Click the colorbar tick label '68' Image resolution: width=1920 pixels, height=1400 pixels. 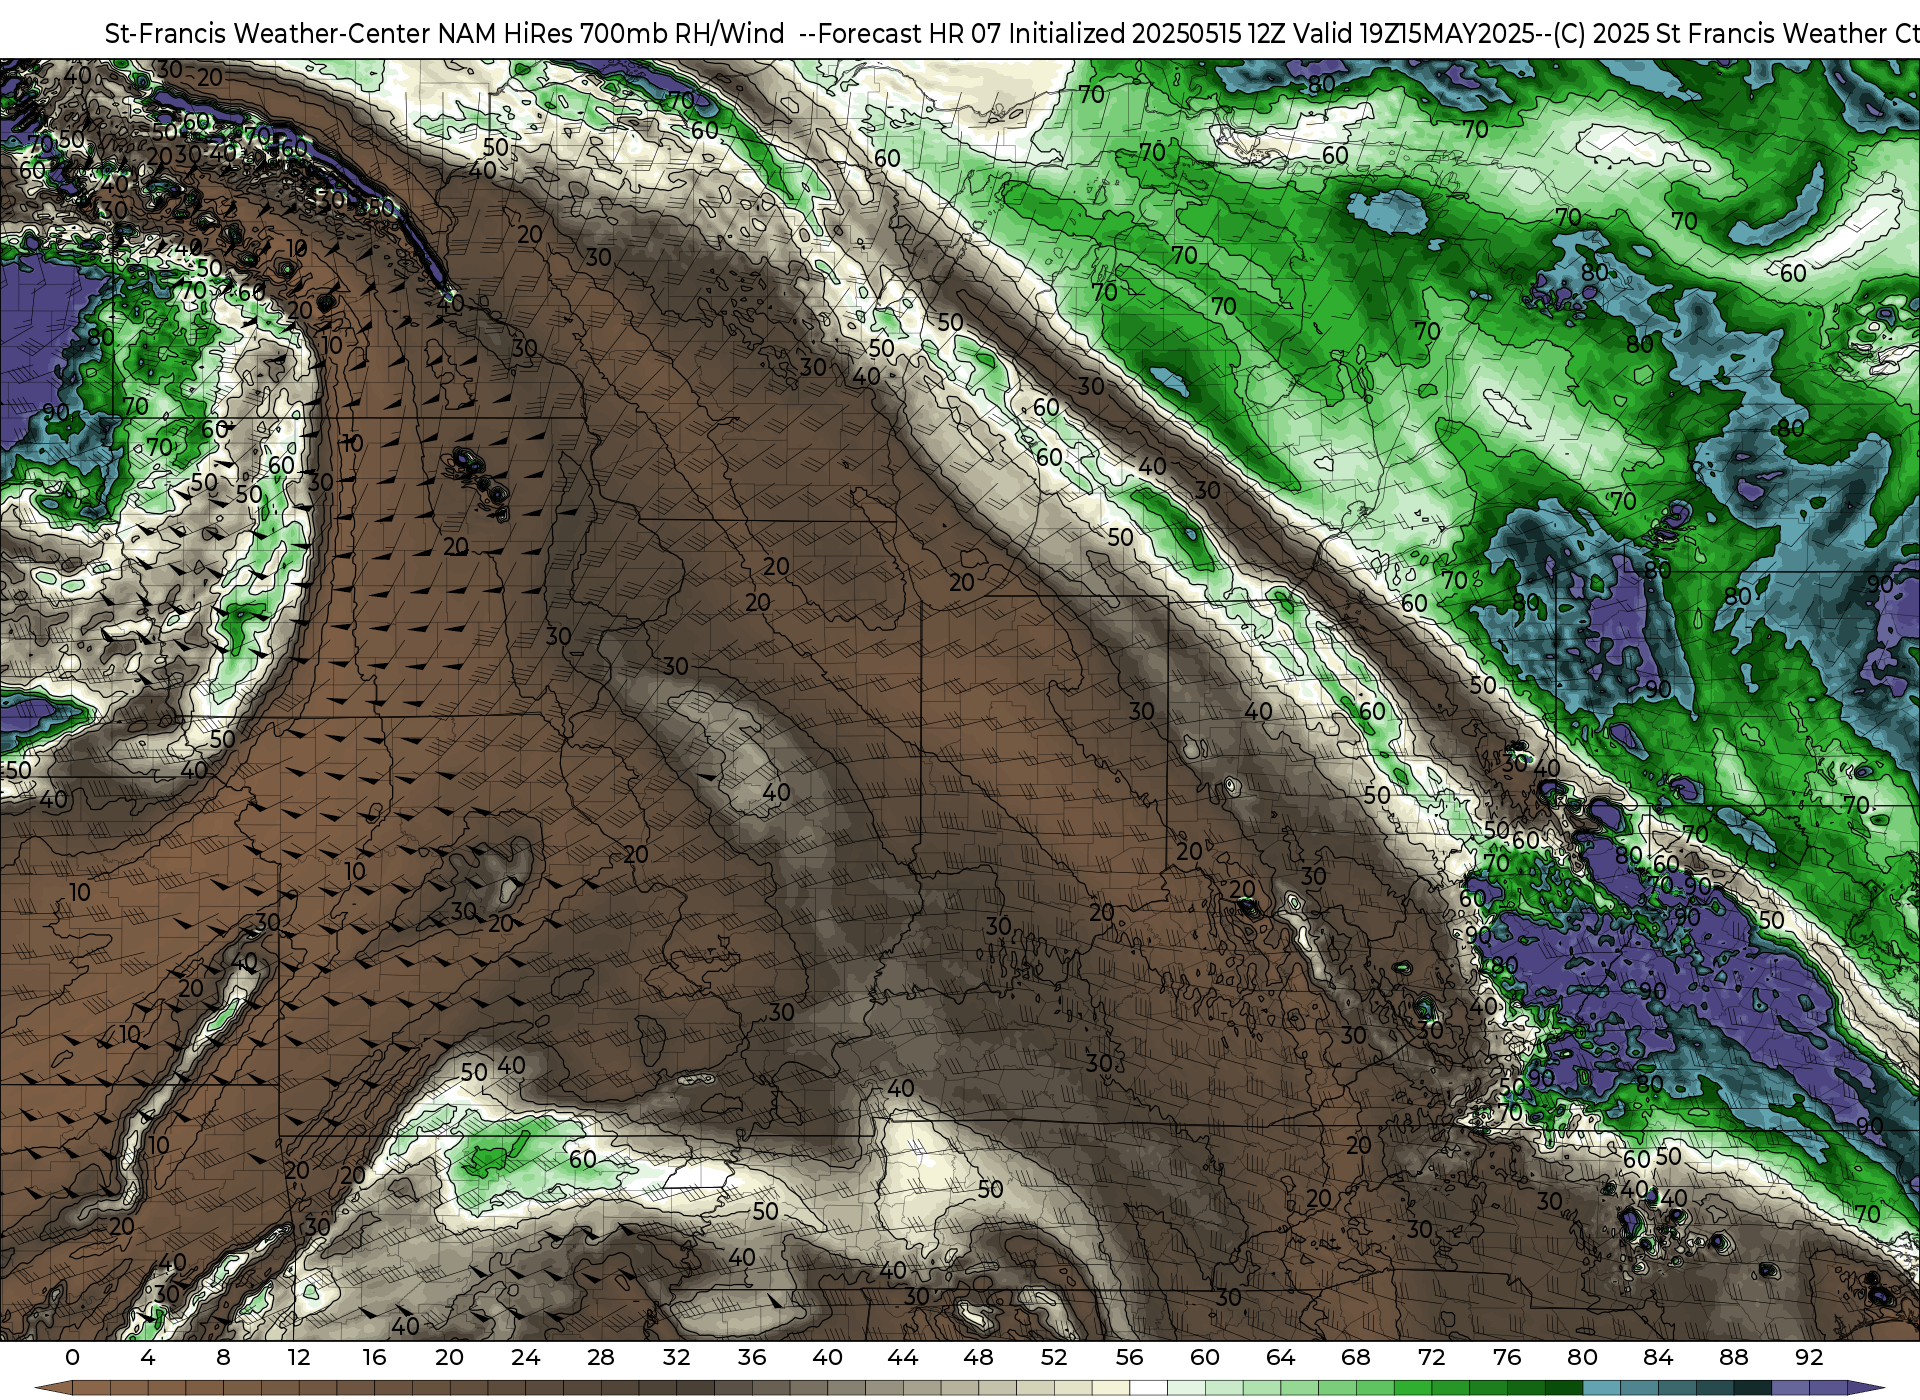click(1356, 1357)
